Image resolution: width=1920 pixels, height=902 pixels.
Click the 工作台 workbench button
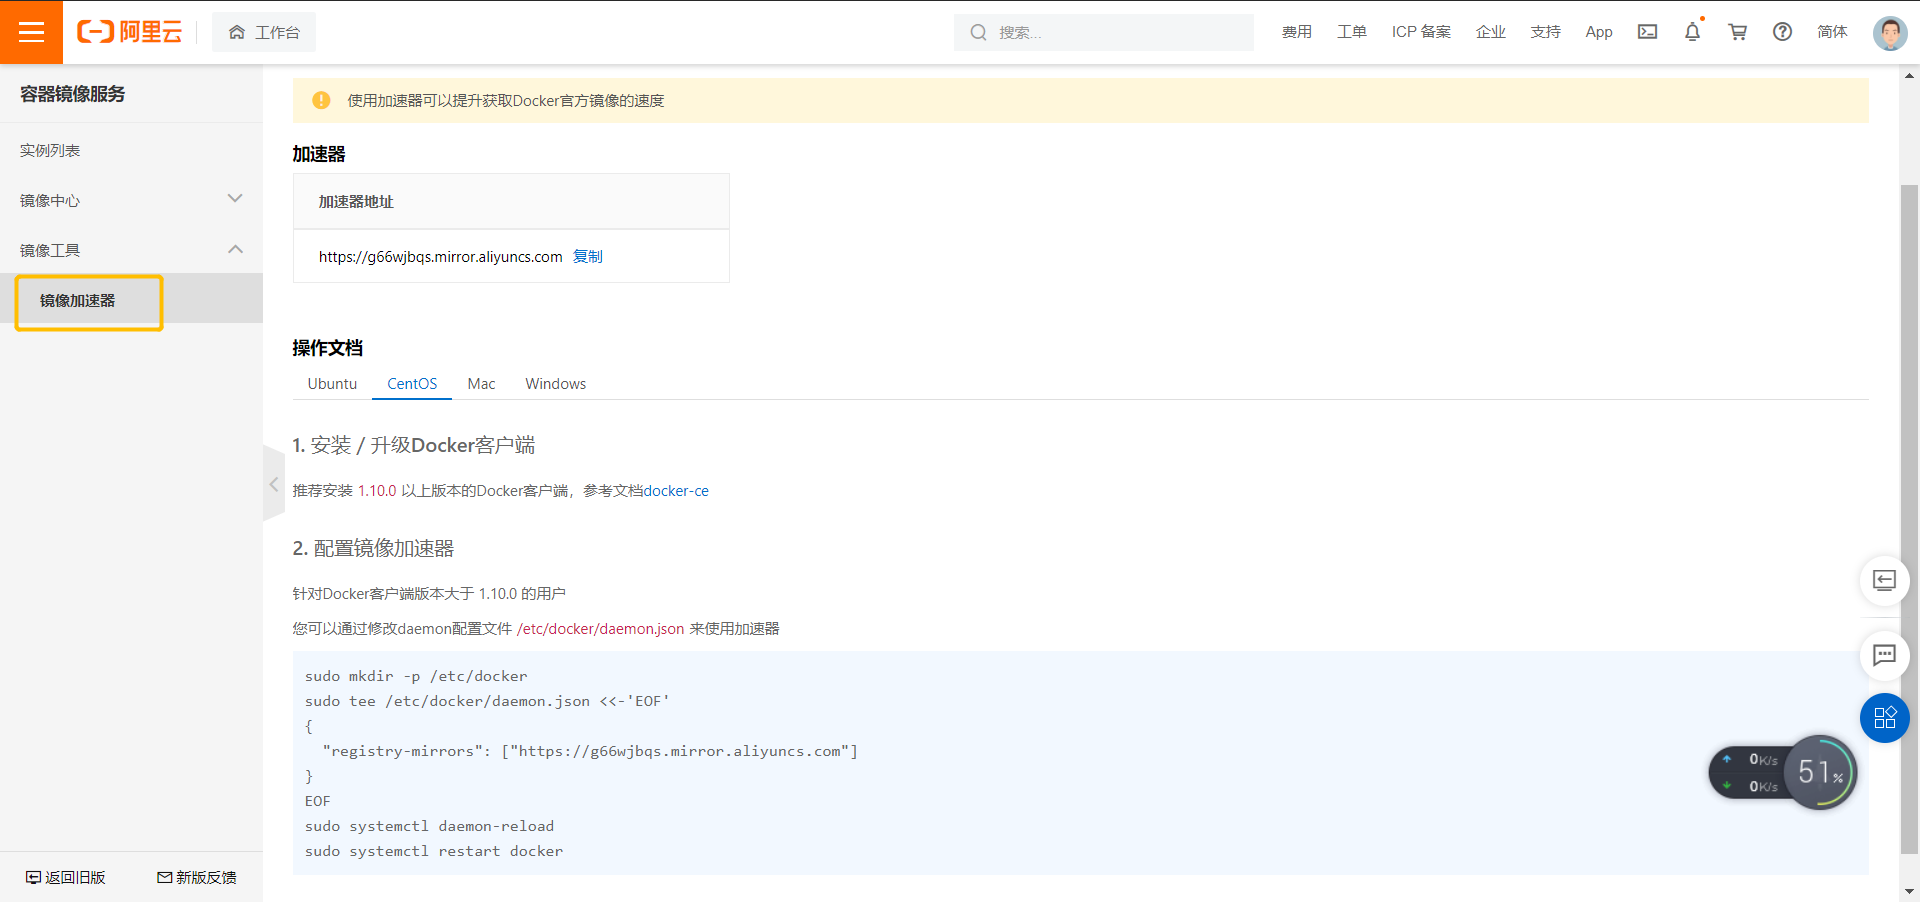click(x=264, y=32)
